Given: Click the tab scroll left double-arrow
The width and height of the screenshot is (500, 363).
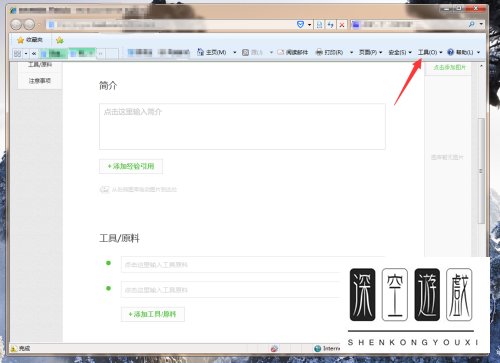Looking at the screenshot, I should 34,53.
